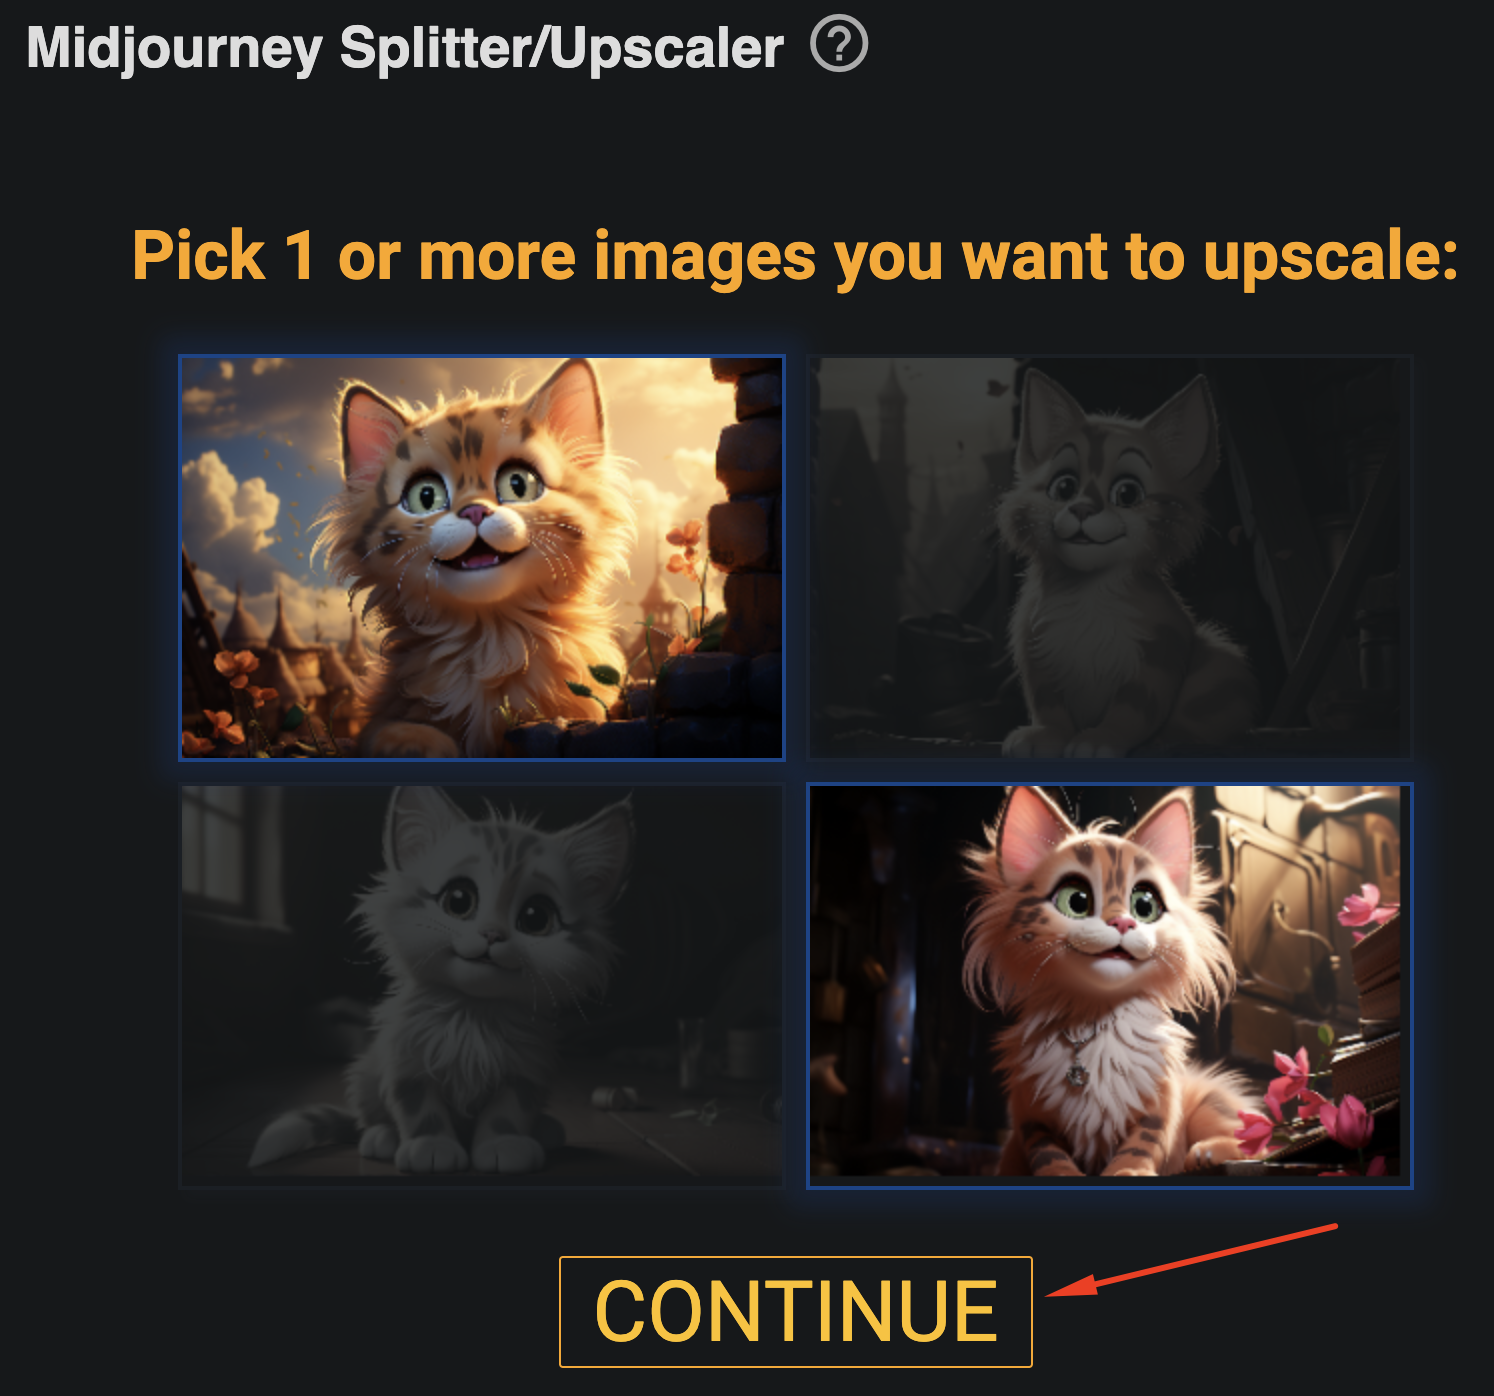Choose the darkened kitten beside gothic towers

coord(1110,558)
